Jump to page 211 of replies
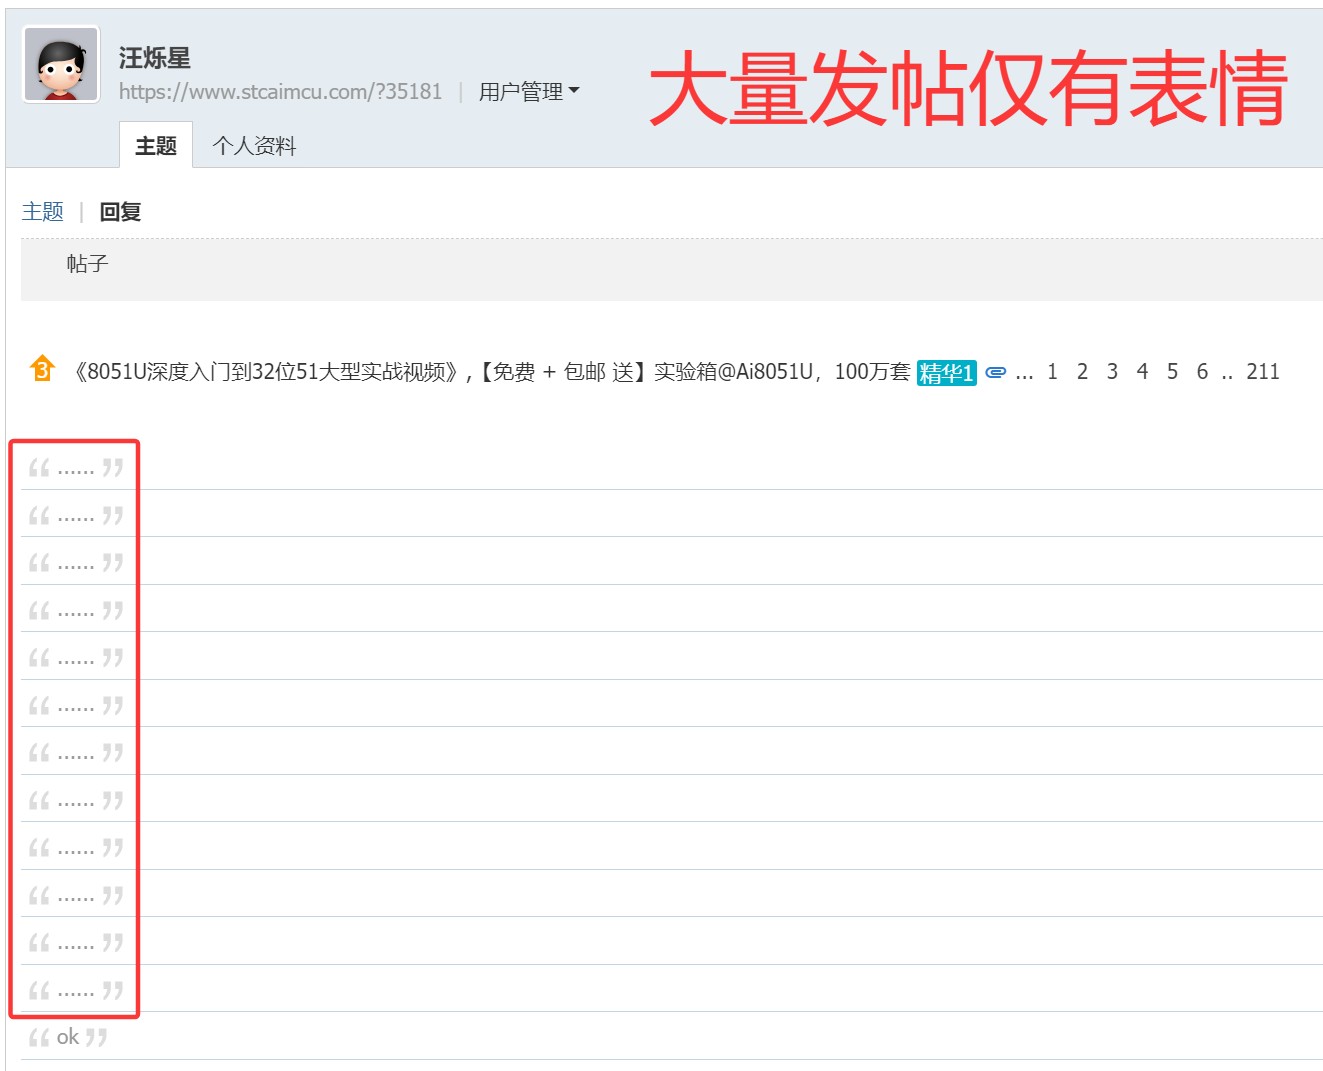The height and width of the screenshot is (1071, 1323). coord(1262,371)
